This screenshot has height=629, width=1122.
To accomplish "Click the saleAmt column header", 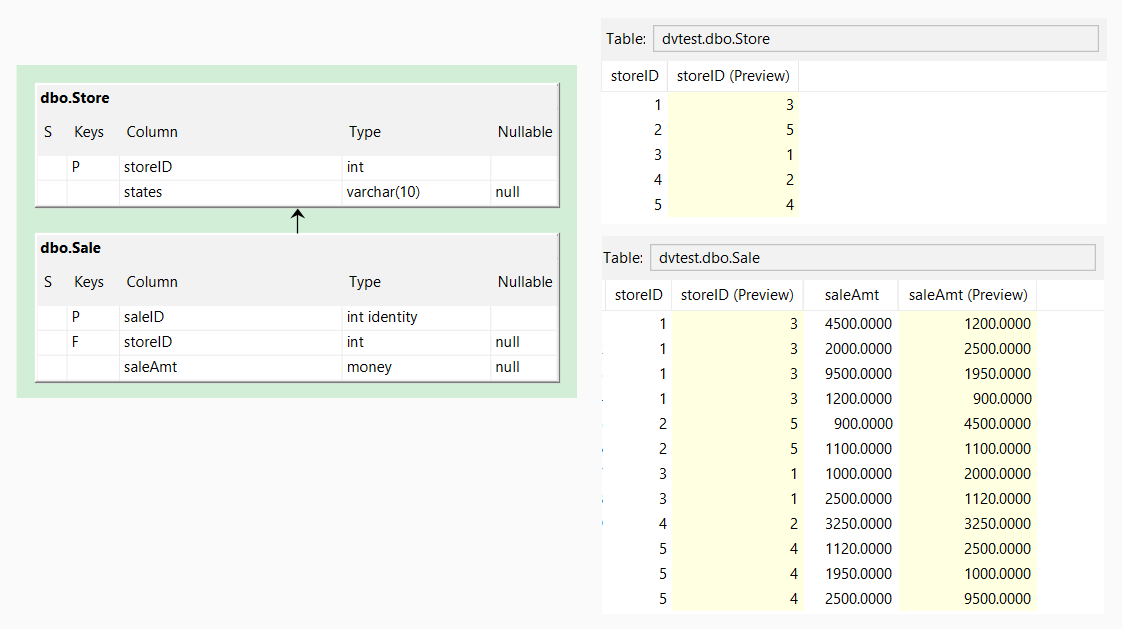I will (x=852, y=295).
